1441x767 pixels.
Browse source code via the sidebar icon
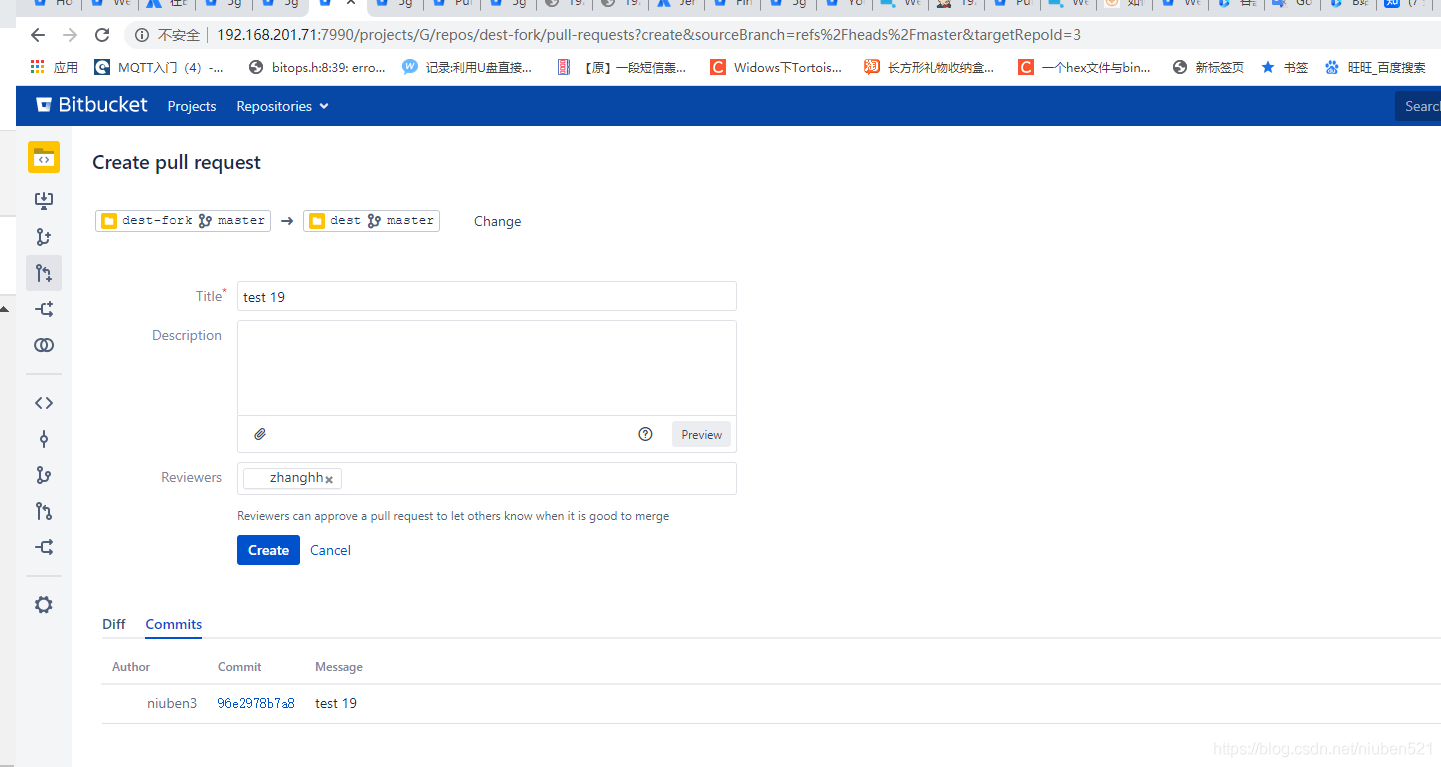tap(44, 403)
